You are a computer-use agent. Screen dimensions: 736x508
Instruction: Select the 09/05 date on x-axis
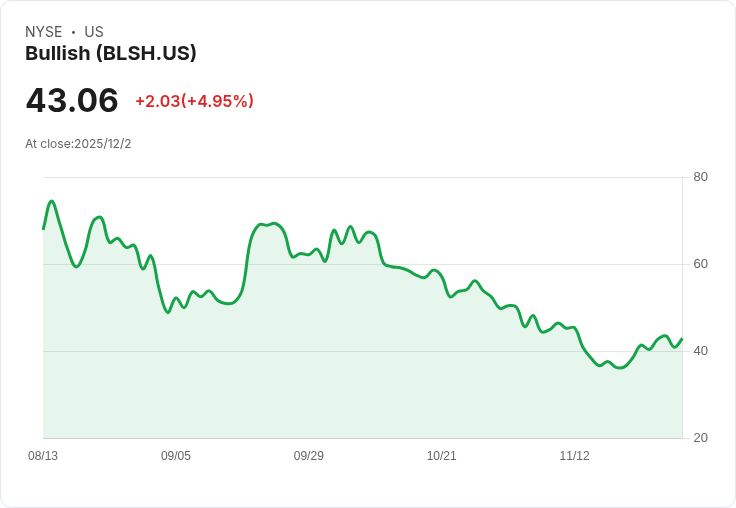click(176, 456)
